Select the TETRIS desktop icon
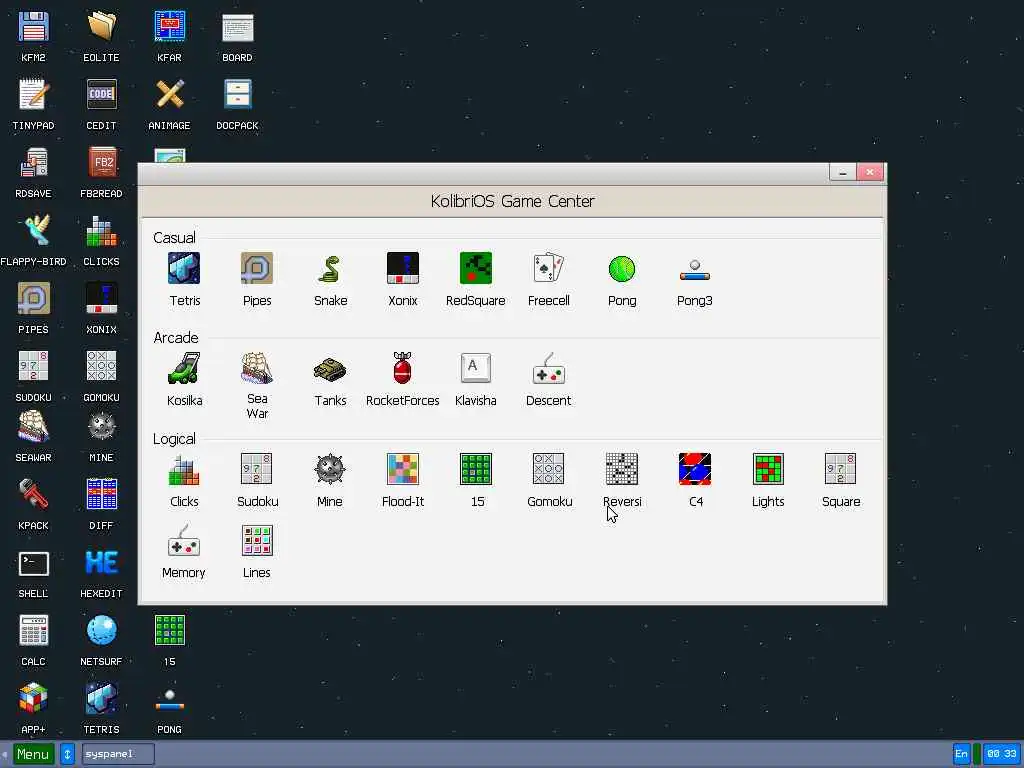This screenshot has height=768, width=1024. click(101, 699)
